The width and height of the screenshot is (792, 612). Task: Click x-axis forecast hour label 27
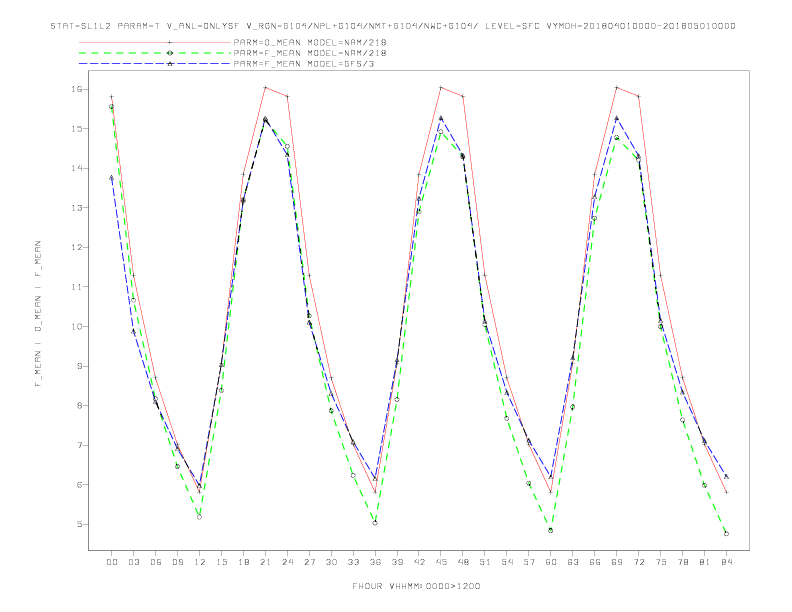point(310,562)
